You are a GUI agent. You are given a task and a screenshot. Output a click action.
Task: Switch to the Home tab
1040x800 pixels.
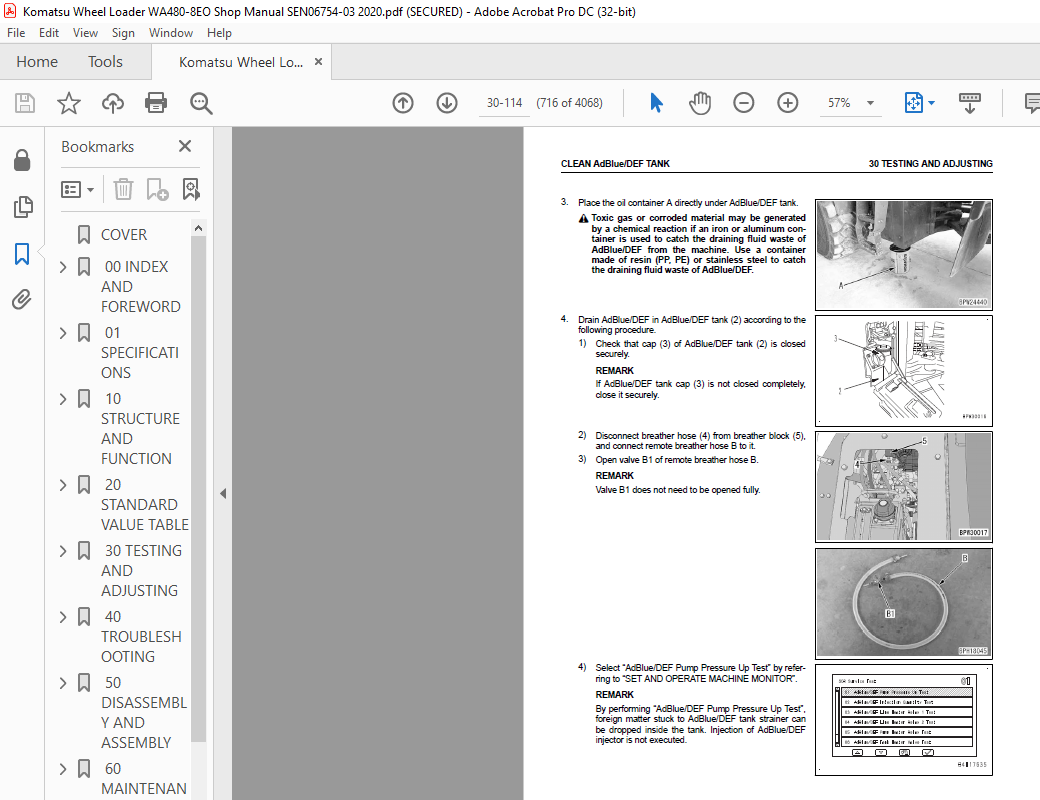coord(37,62)
